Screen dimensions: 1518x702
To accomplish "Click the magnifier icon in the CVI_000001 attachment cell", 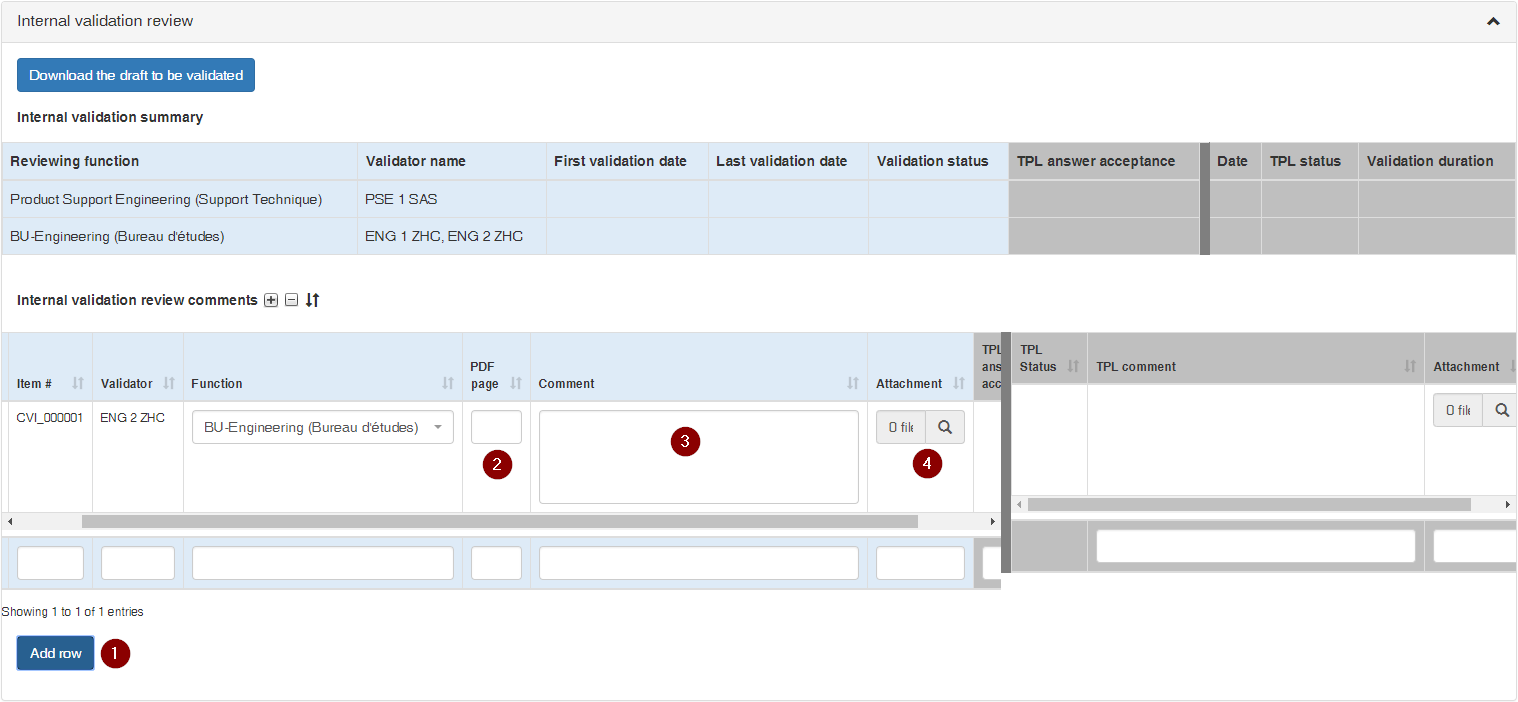I will coord(945,427).
